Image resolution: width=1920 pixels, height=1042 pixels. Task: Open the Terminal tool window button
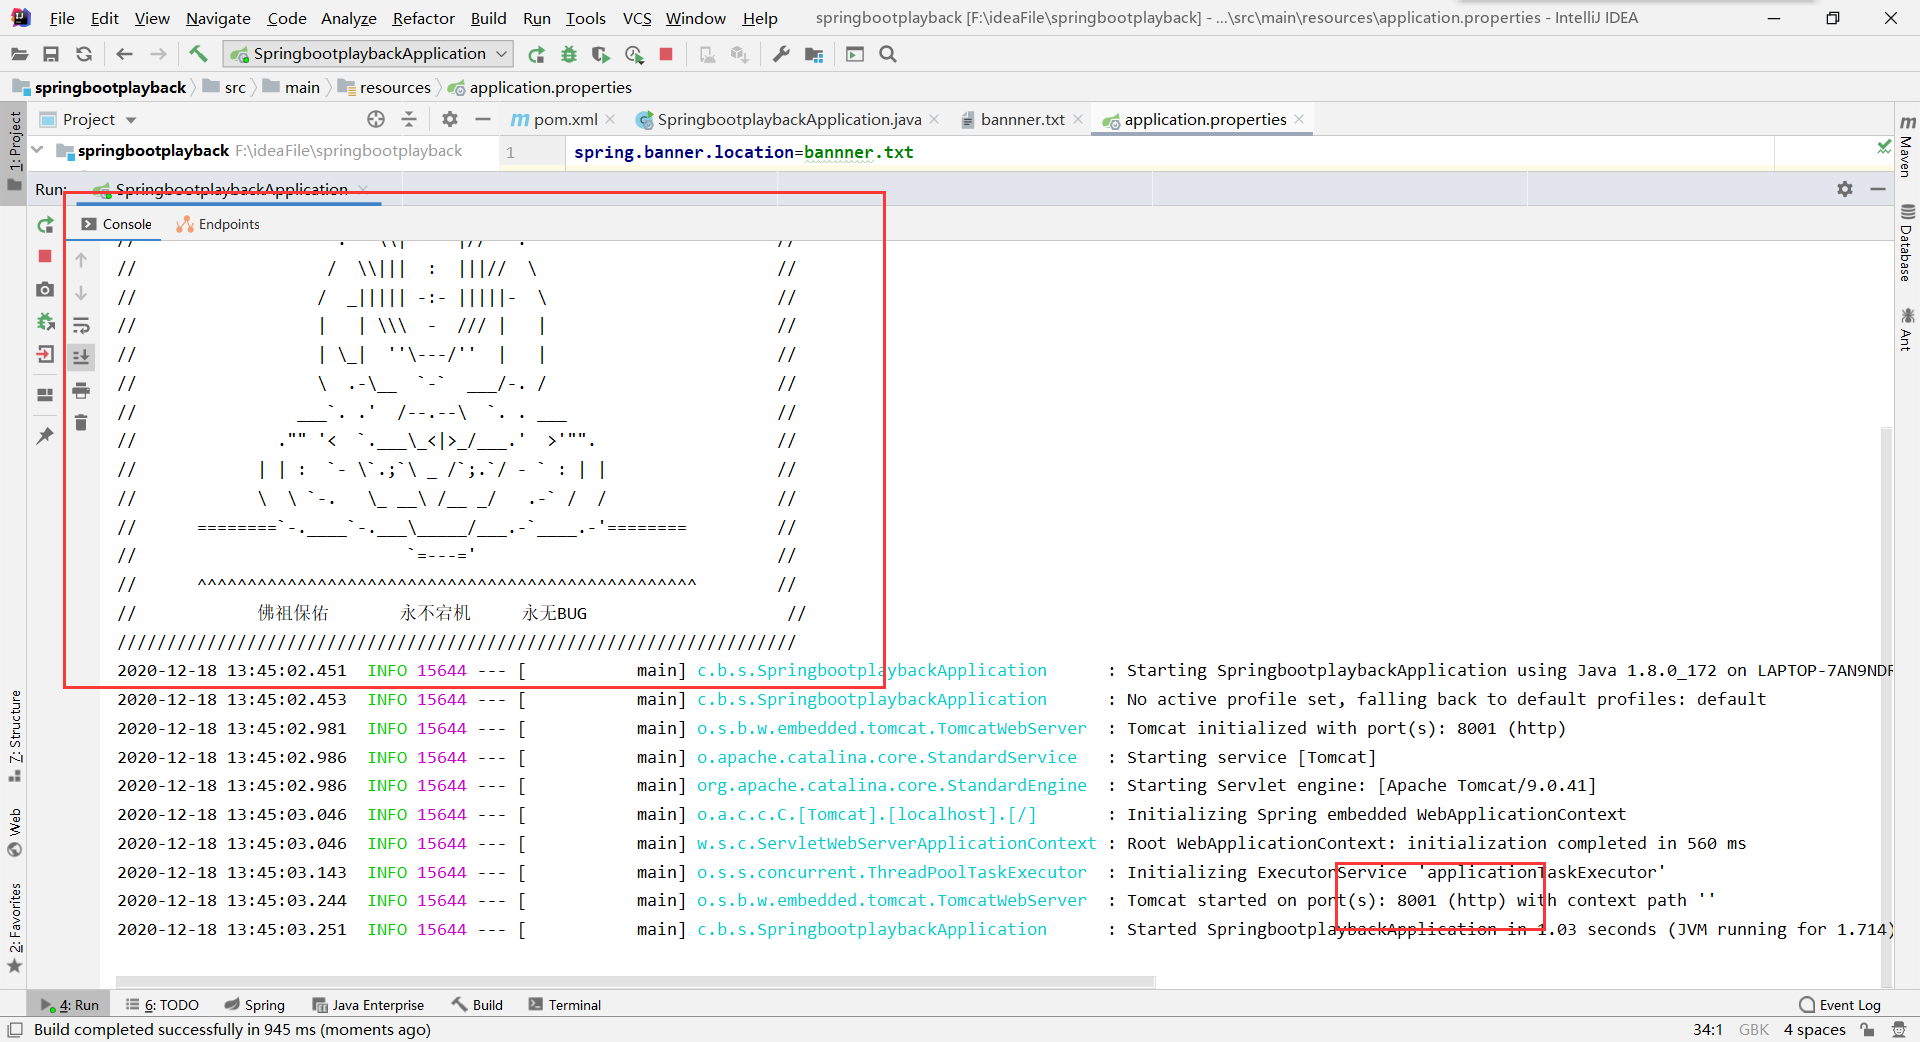point(565,1005)
